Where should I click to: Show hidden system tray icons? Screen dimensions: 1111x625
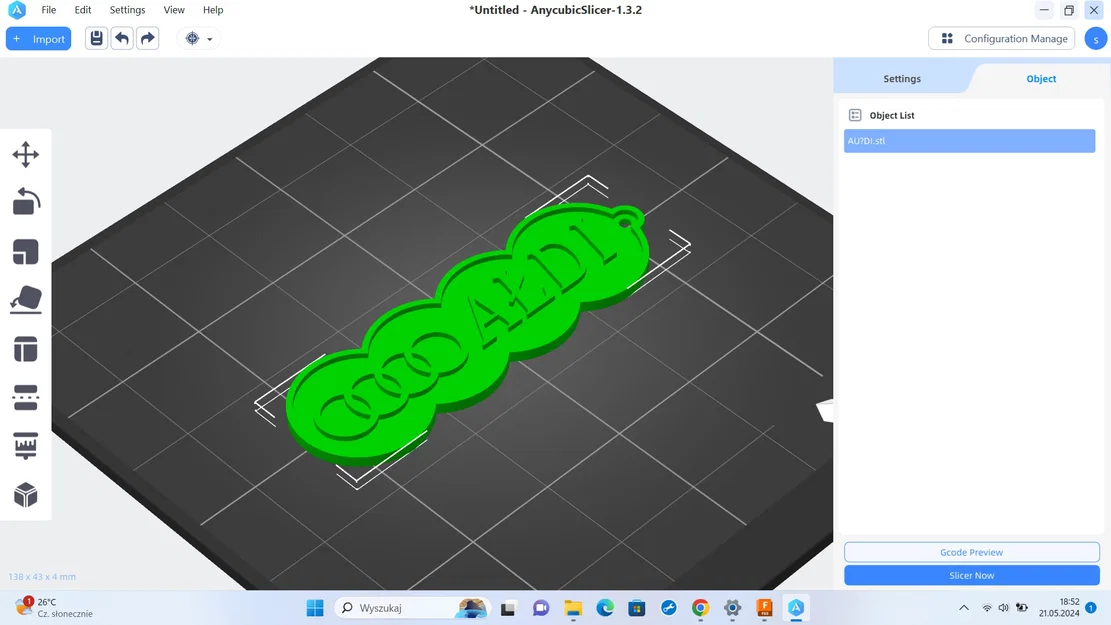pos(964,608)
